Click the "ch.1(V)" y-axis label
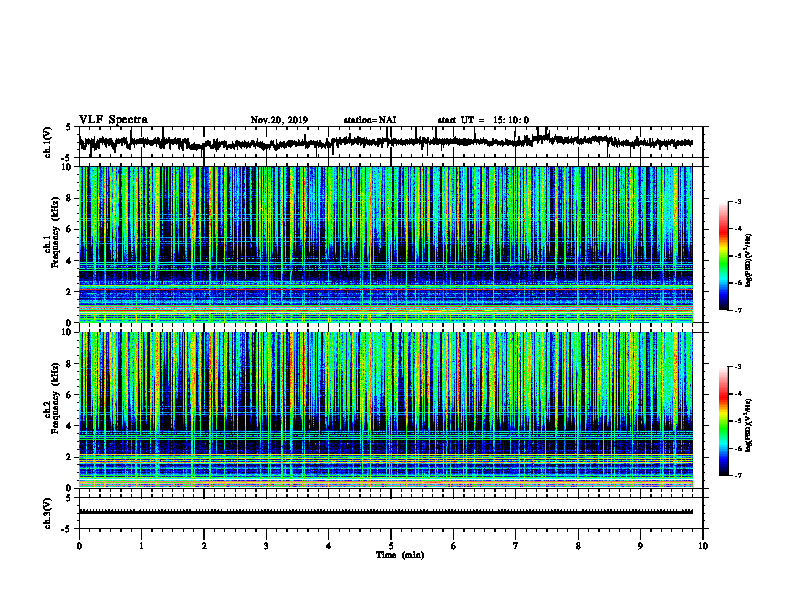 [x=48, y=142]
